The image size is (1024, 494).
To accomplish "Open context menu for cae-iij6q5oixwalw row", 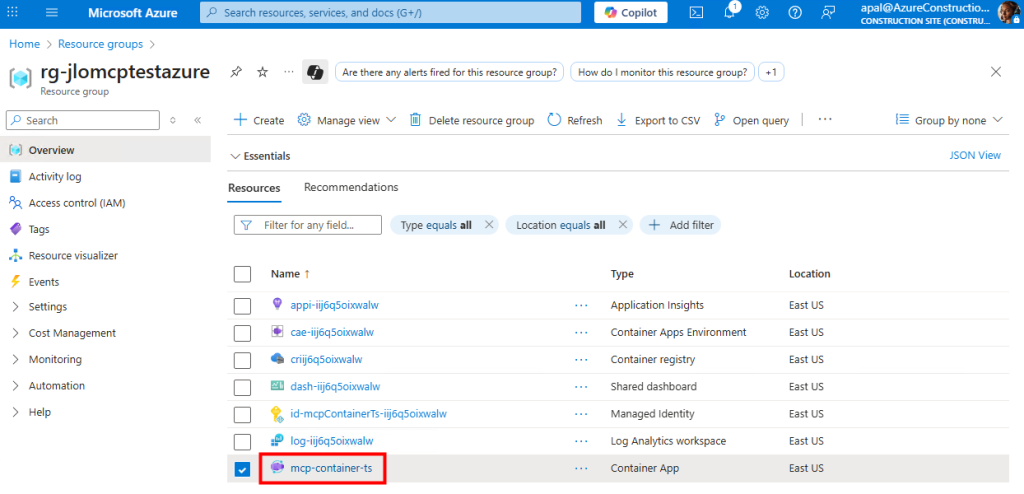I will (x=581, y=332).
